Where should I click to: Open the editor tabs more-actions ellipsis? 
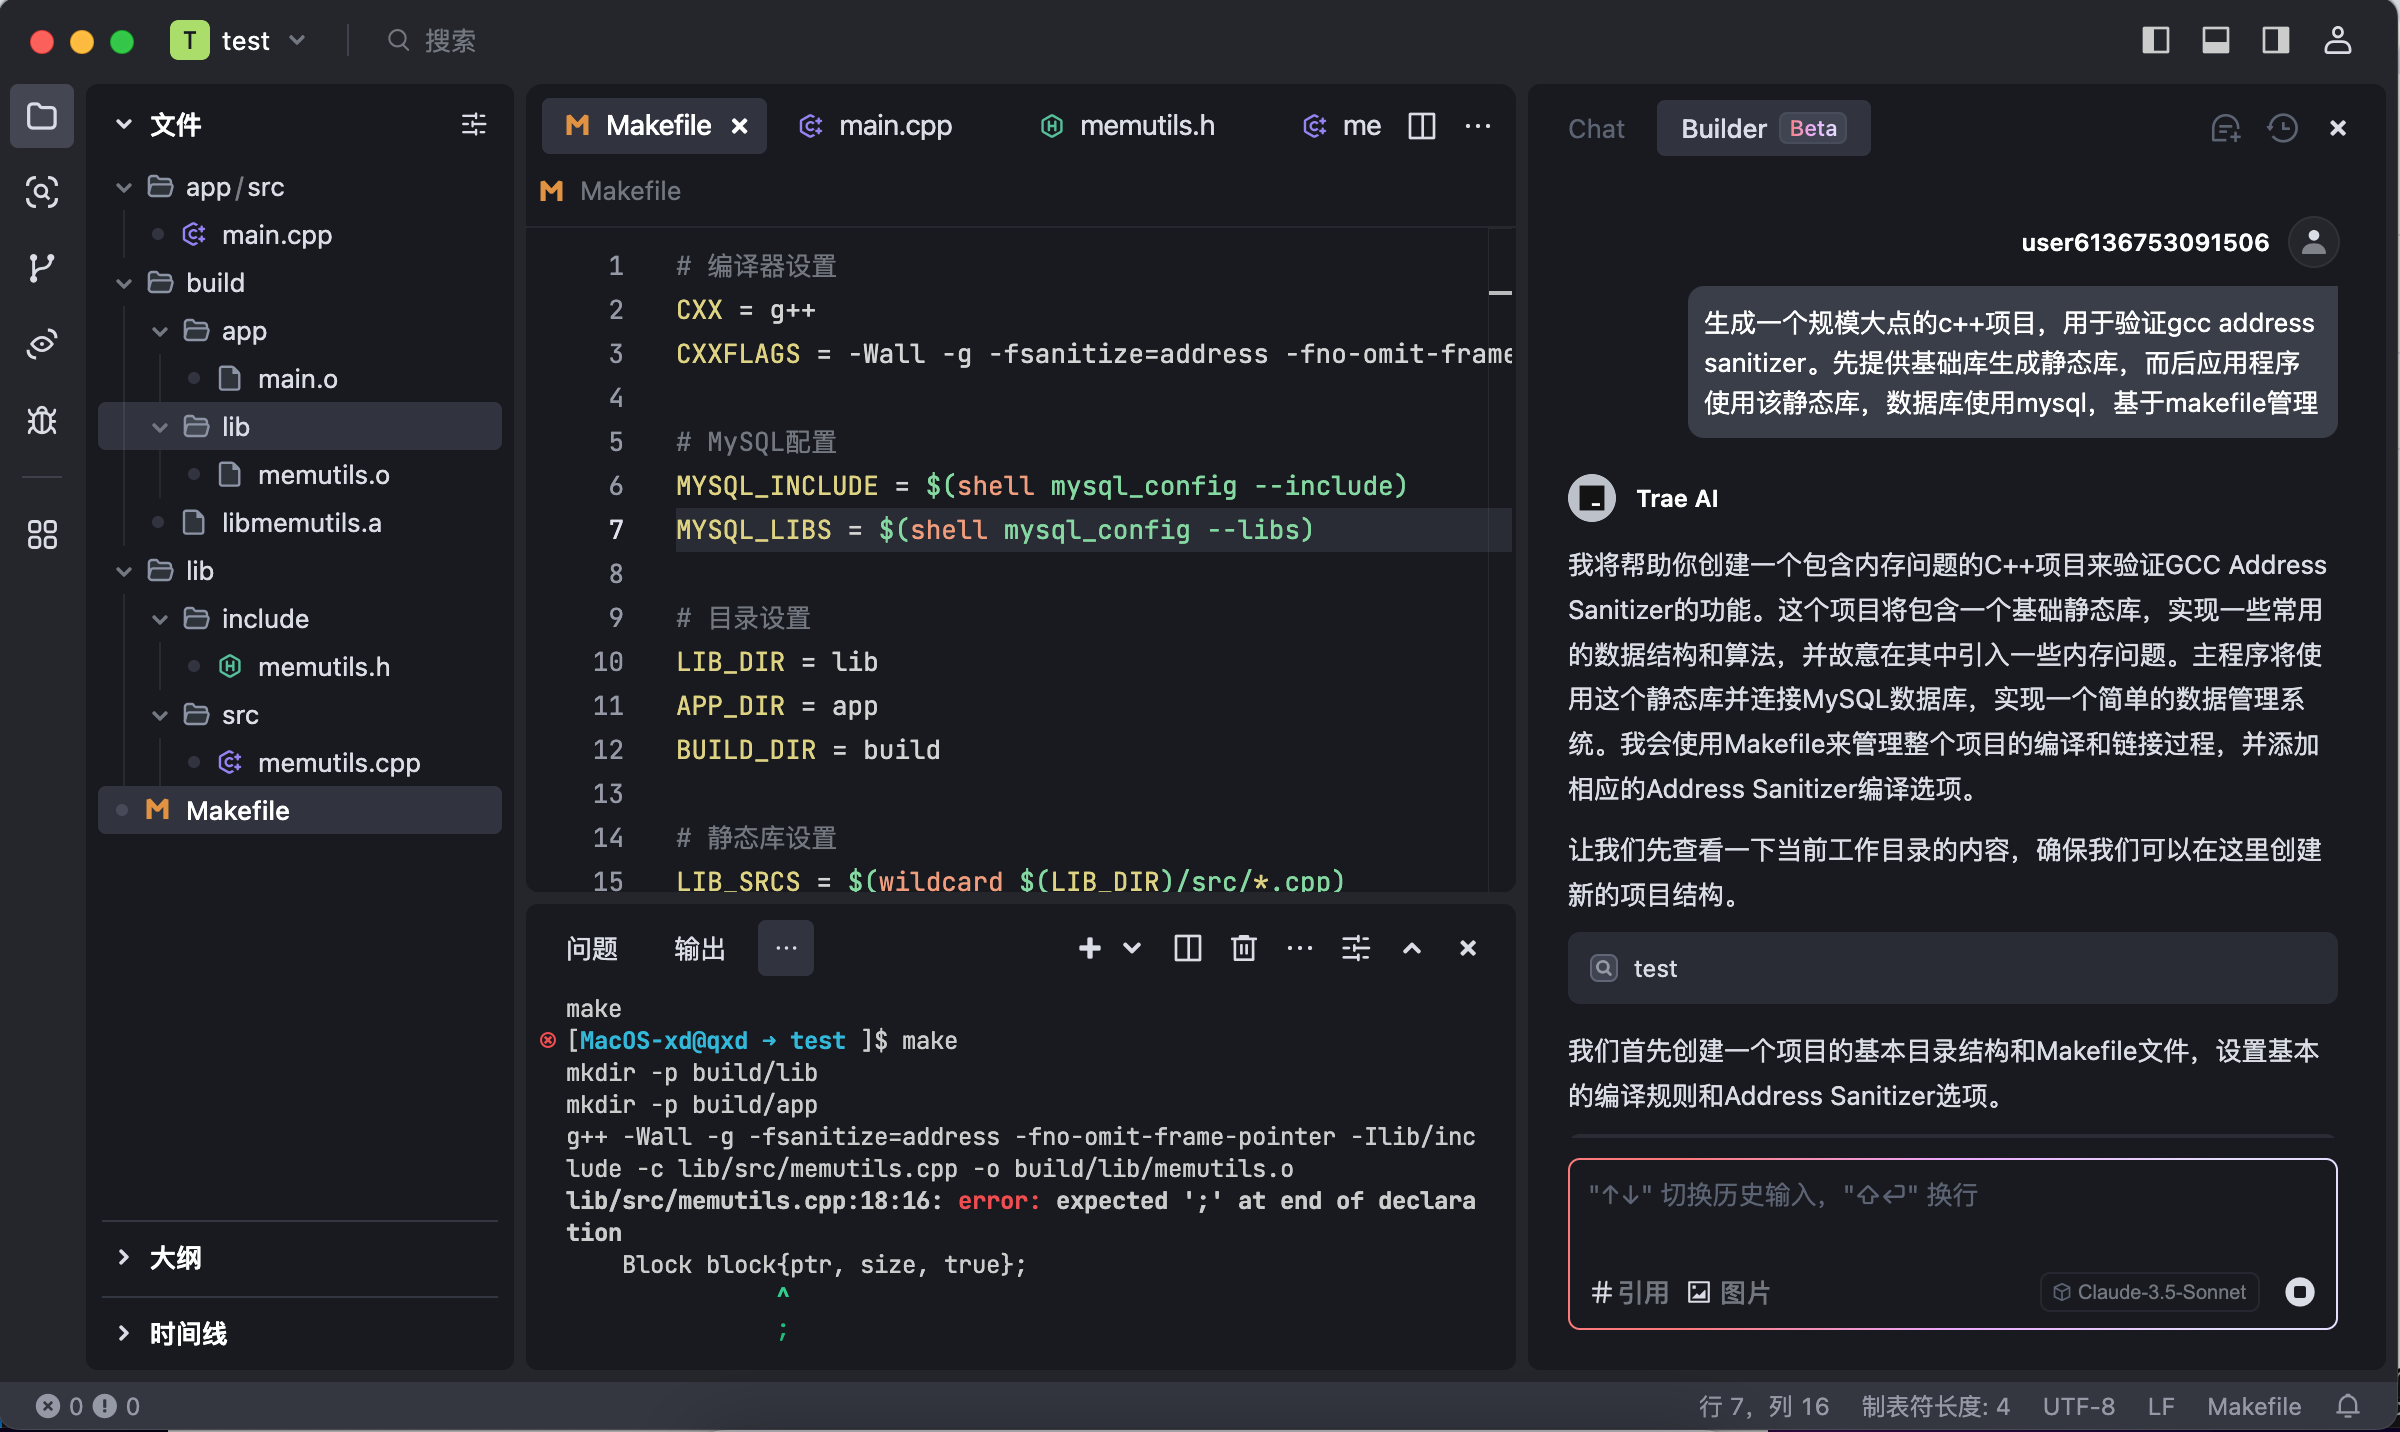coord(1478,126)
